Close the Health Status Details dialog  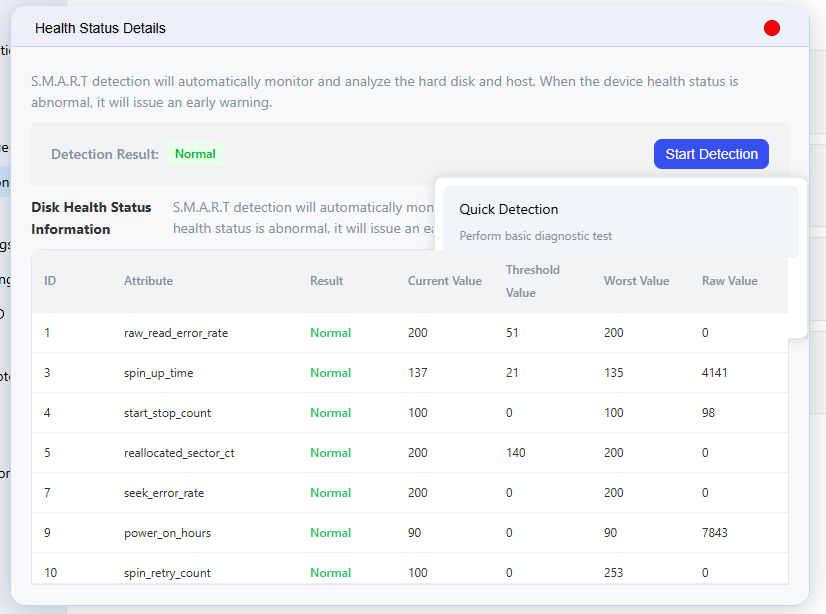point(772,28)
